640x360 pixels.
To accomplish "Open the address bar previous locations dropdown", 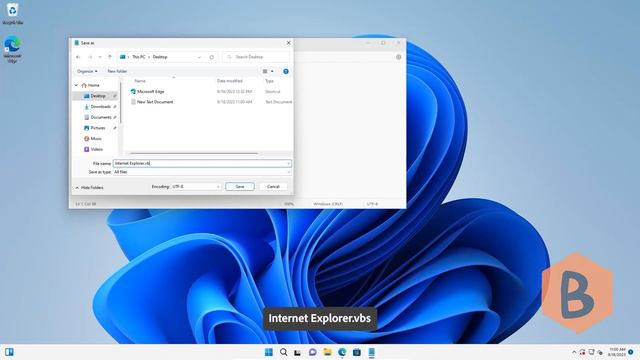I will (x=199, y=57).
